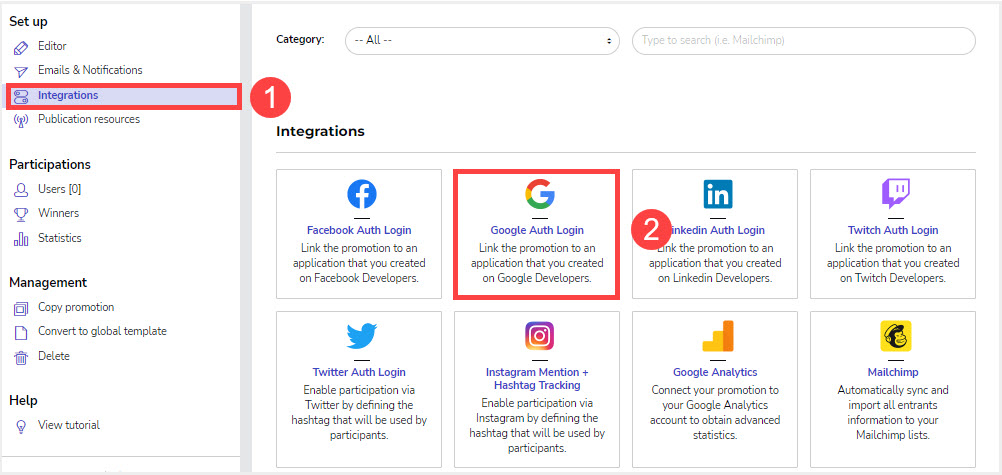
Task: Click the Publication resources broadcast icon
Action: 21,120
